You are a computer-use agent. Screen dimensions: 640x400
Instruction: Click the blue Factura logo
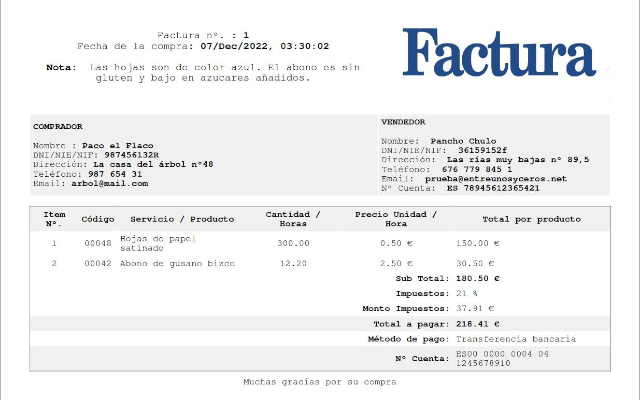coord(499,53)
